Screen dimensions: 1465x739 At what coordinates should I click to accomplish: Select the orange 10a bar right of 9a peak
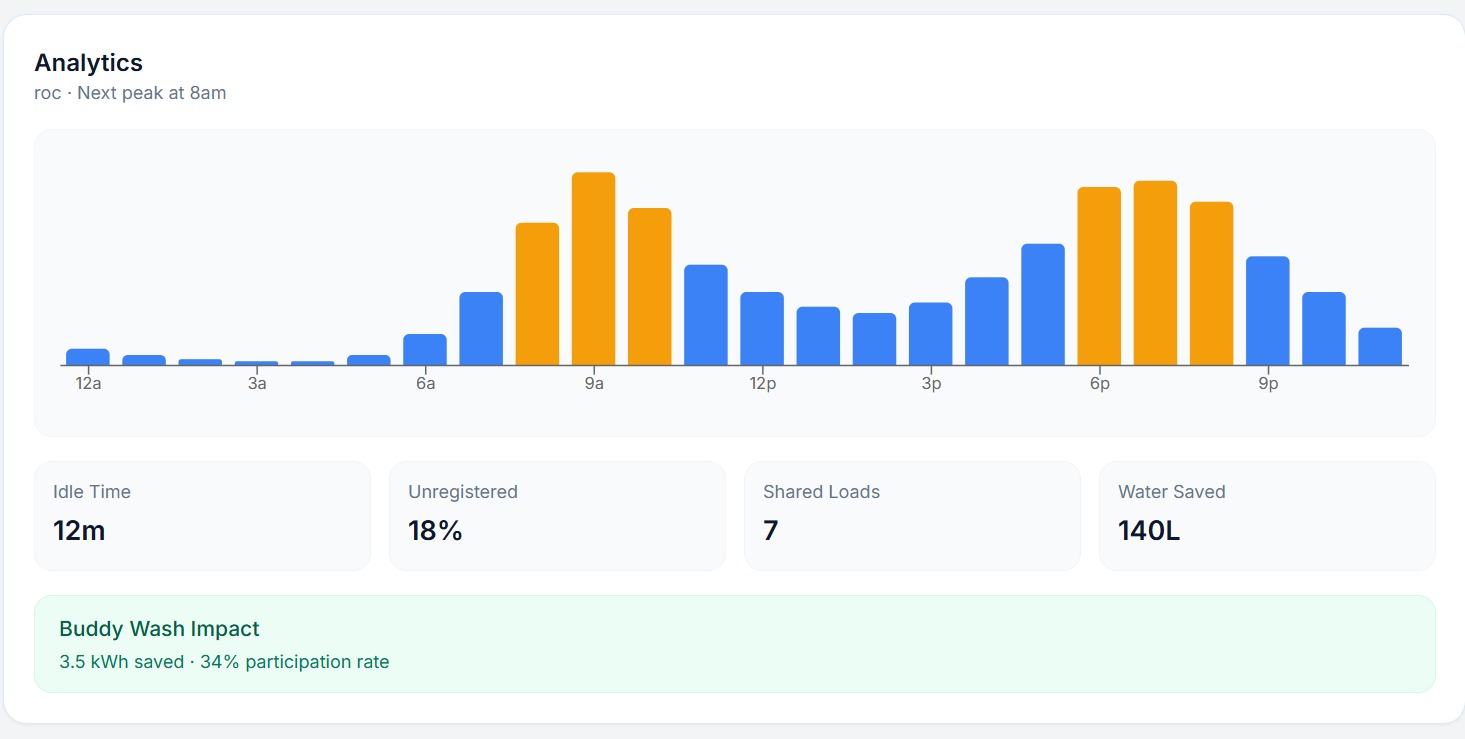(649, 287)
